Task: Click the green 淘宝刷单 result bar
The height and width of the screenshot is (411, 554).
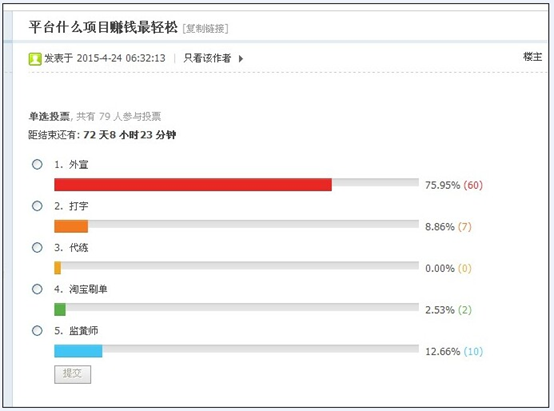Action: tap(60, 310)
